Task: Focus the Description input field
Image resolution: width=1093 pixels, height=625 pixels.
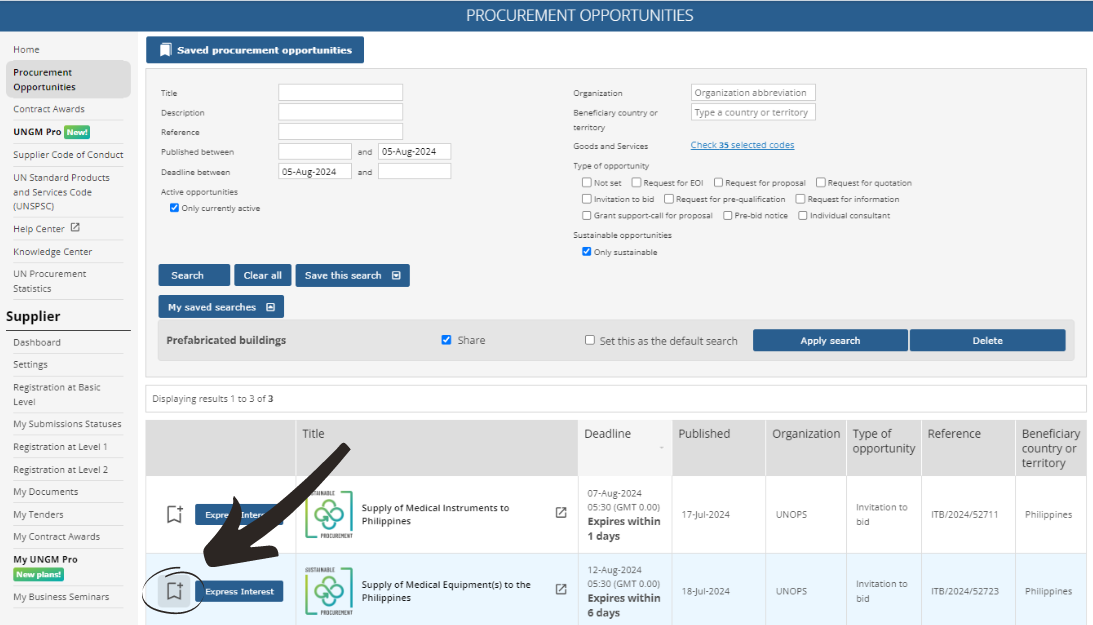Action: click(x=340, y=111)
